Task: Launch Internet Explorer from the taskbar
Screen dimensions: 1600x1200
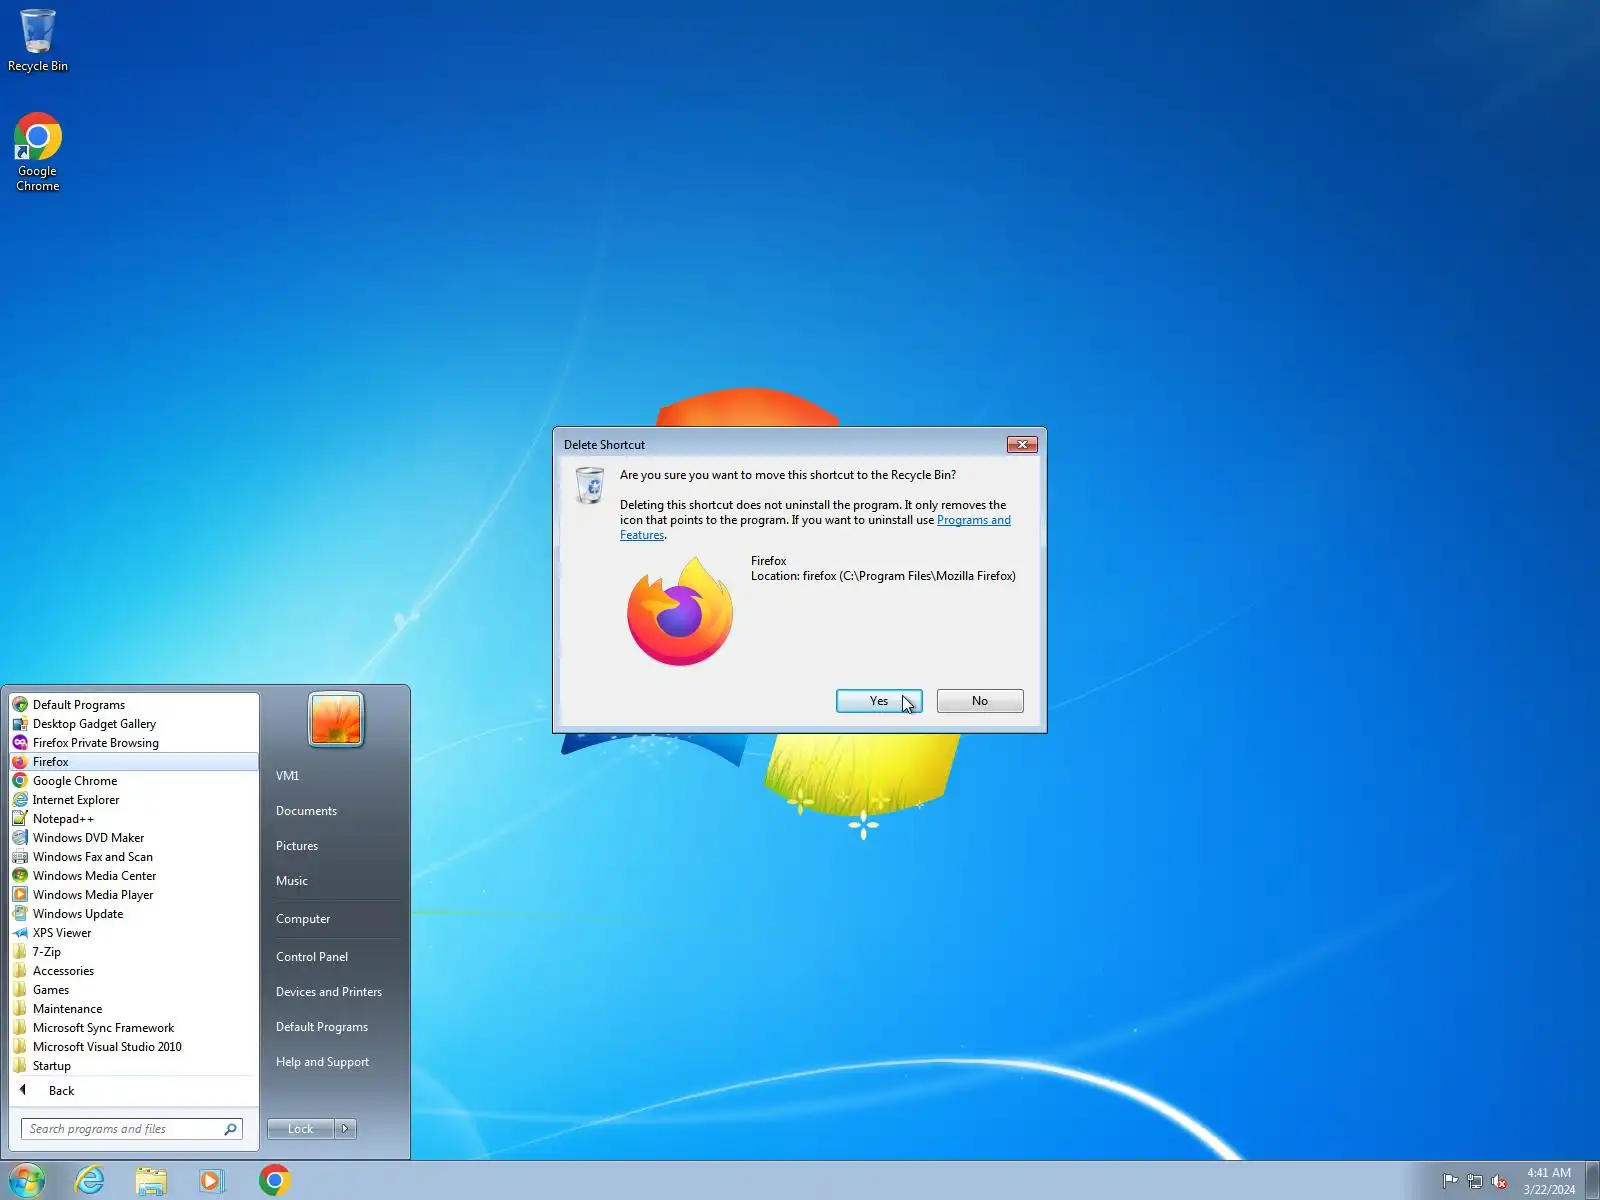Action: pyautogui.click(x=90, y=1180)
